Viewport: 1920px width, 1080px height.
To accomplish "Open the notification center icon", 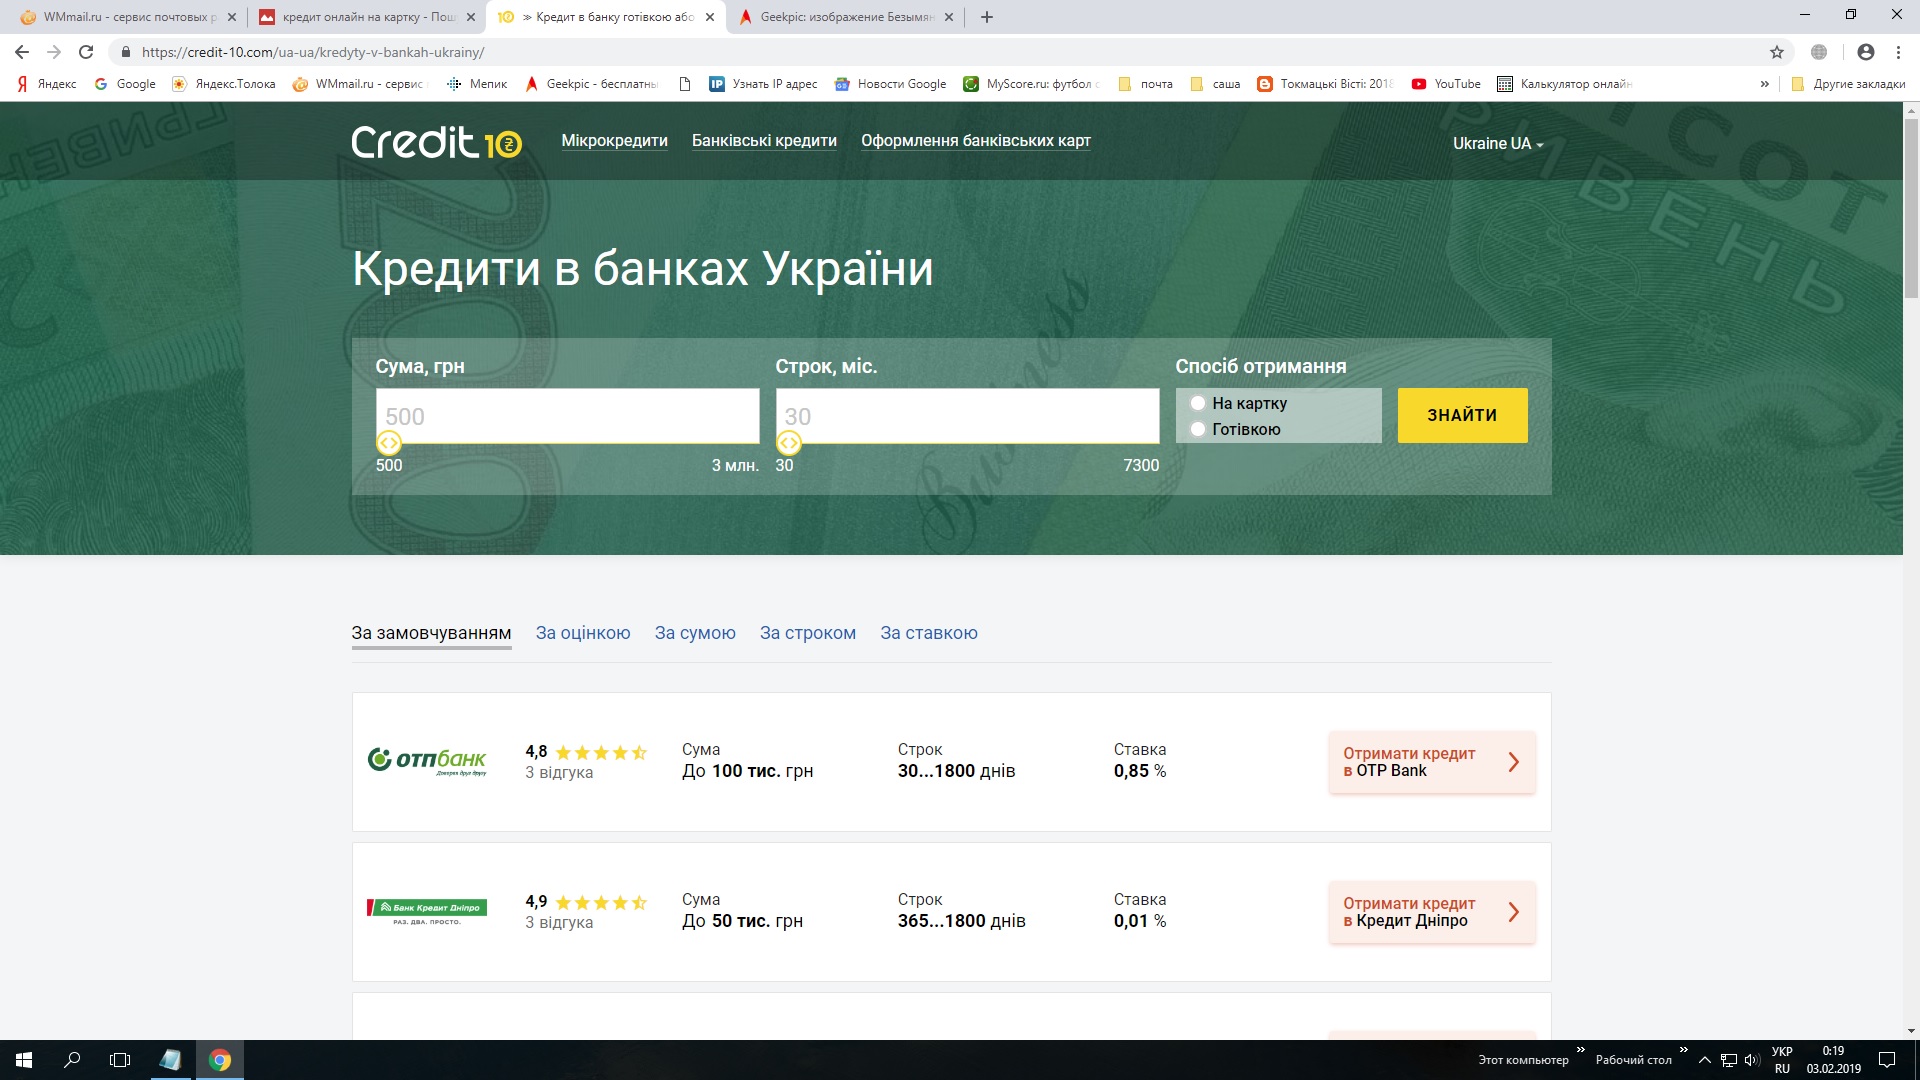I will (1887, 1060).
